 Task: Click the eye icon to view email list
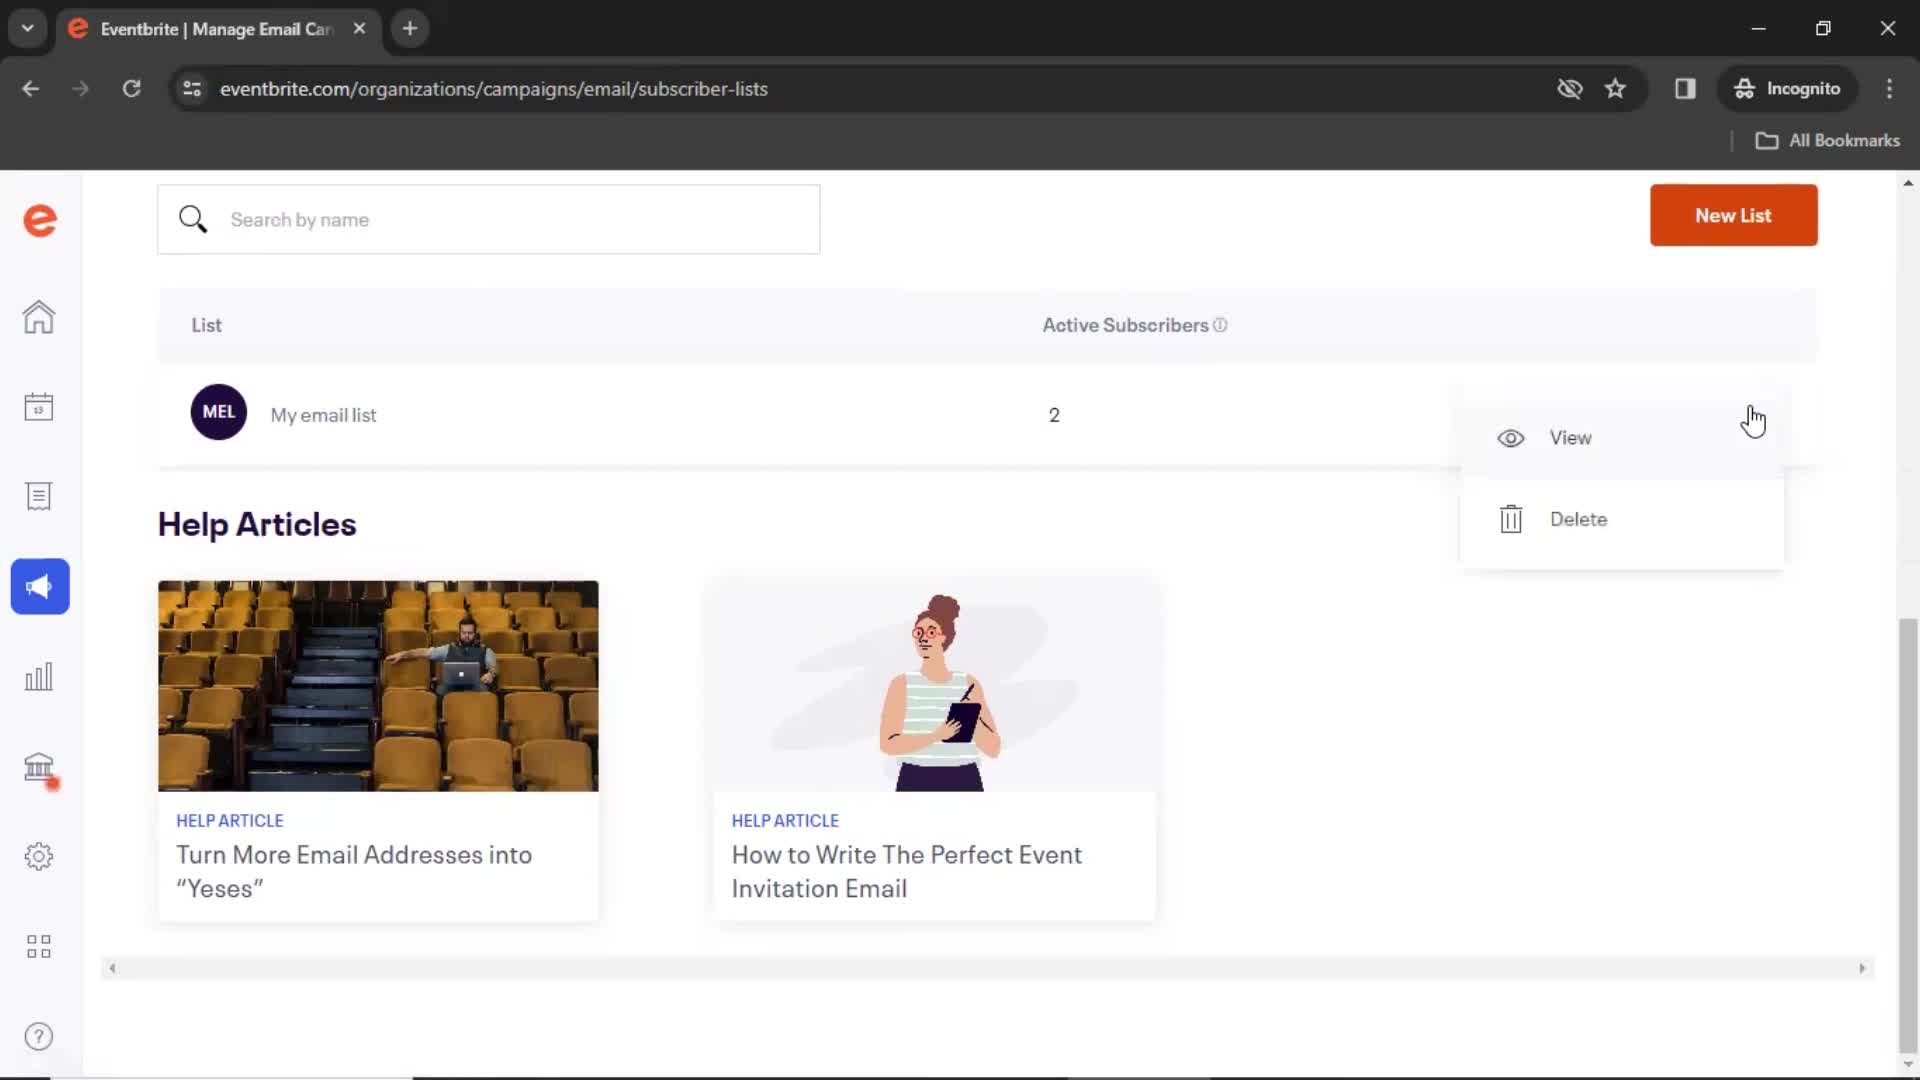coord(1511,436)
